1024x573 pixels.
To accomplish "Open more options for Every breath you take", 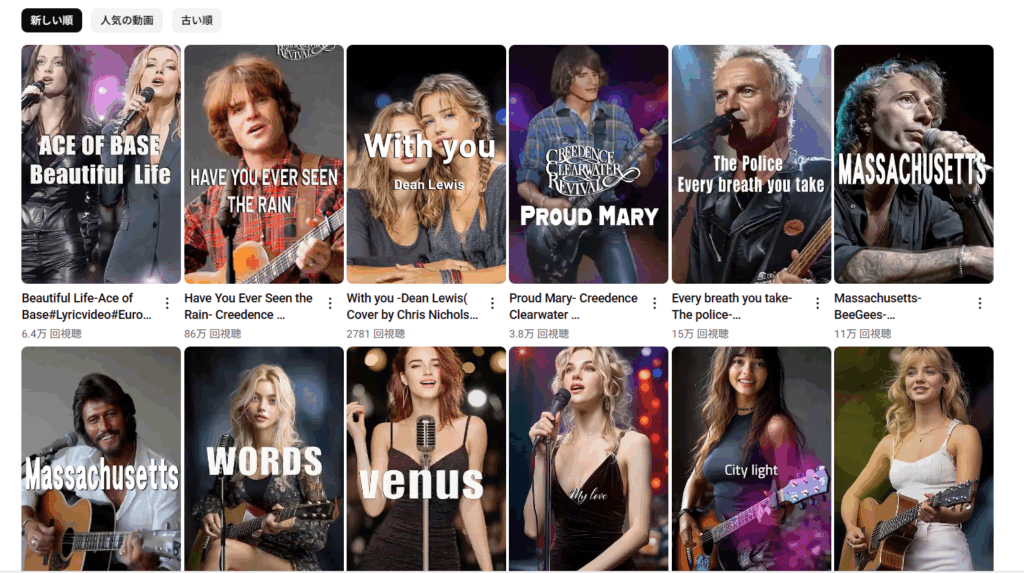I will [817, 303].
